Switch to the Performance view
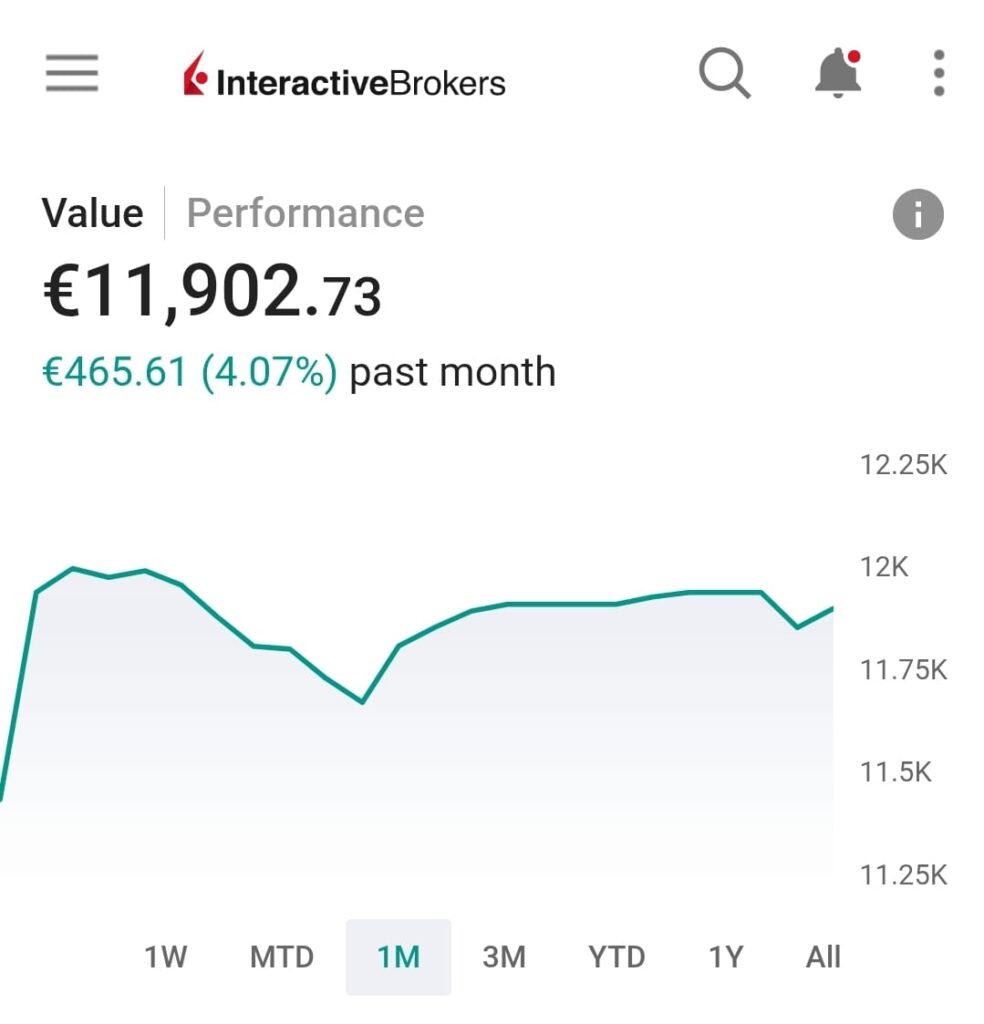The height and width of the screenshot is (1024, 984). [305, 213]
